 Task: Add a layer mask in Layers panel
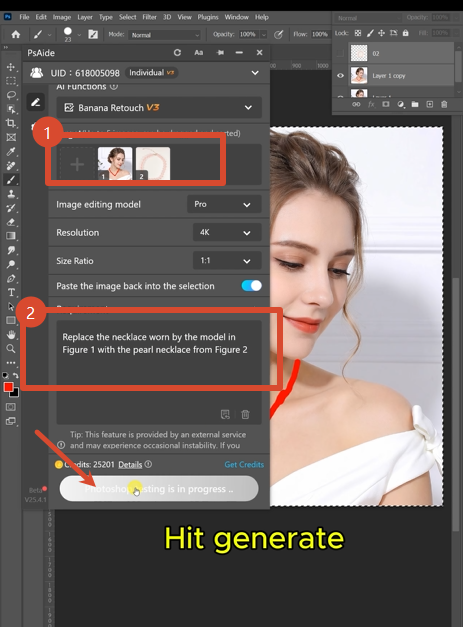pyautogui.click(x=385, y=104)
